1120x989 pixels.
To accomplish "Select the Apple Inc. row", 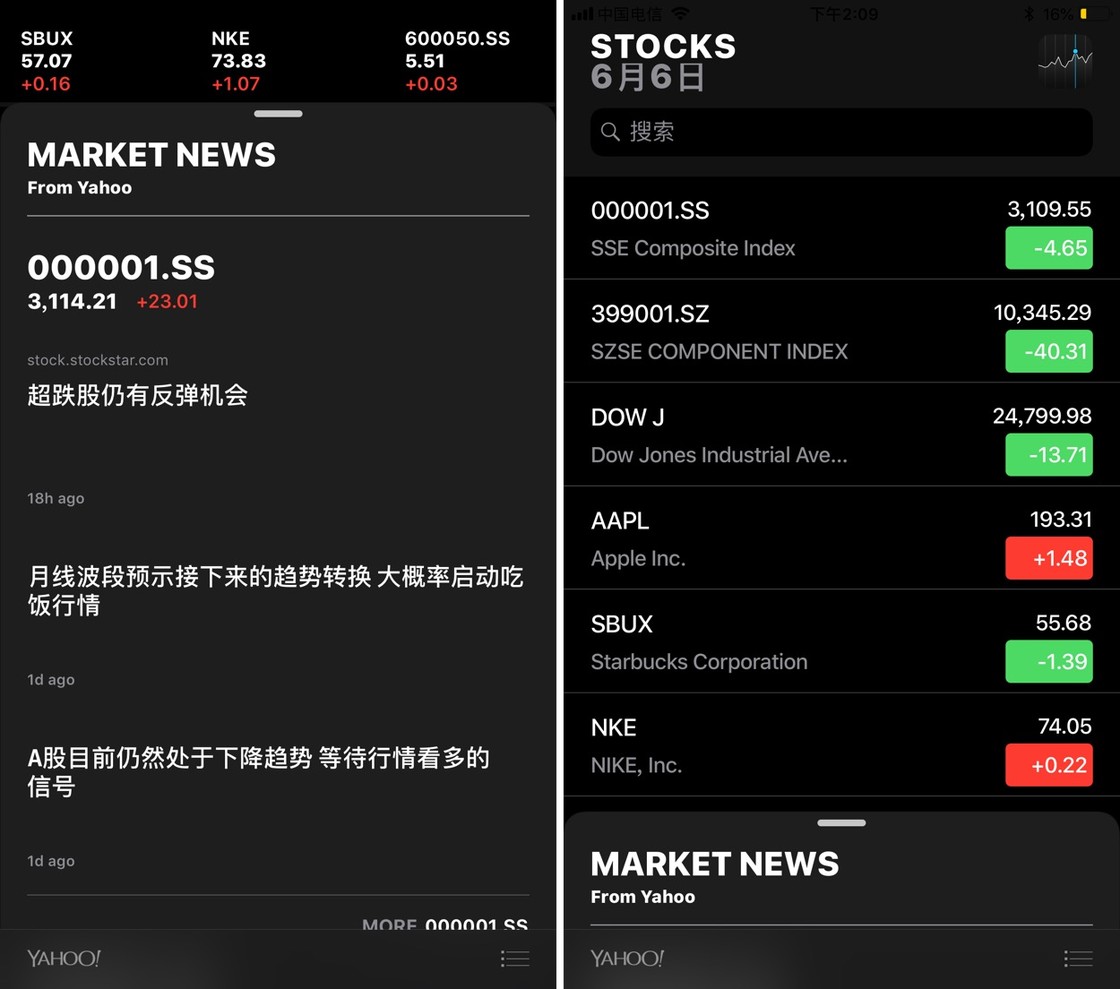I will (841, 538).
